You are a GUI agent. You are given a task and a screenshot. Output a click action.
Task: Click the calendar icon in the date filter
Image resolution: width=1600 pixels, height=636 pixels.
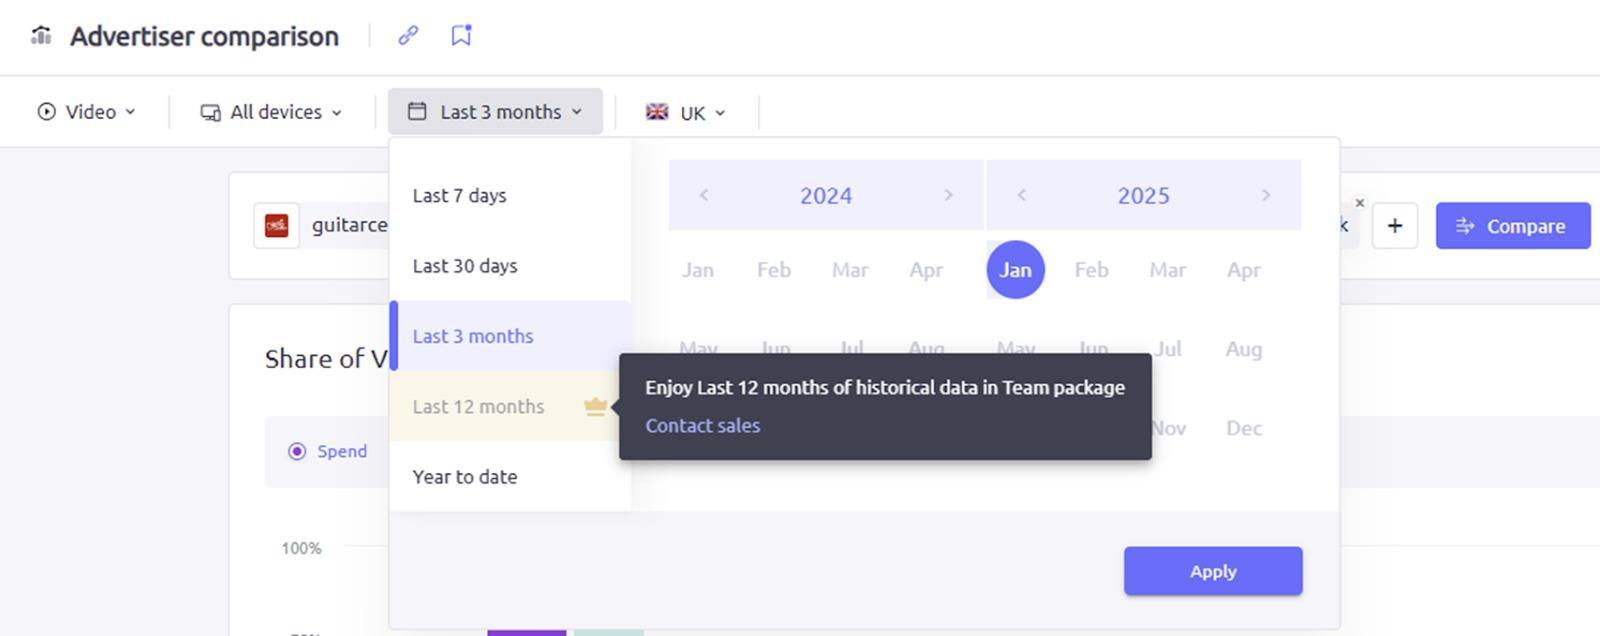[420, 112]
